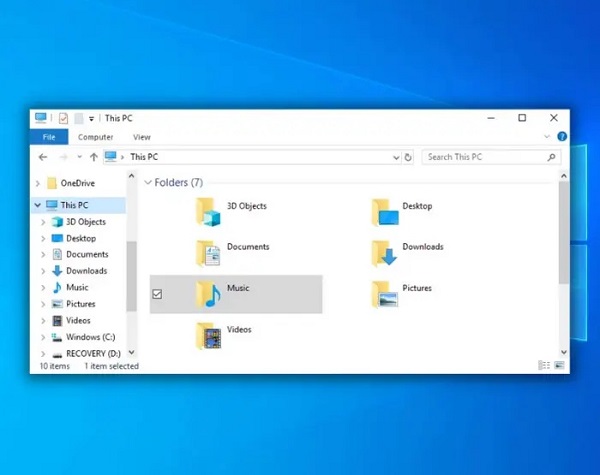Switch to Details view icon in status bar

click(x=544, y=366)
